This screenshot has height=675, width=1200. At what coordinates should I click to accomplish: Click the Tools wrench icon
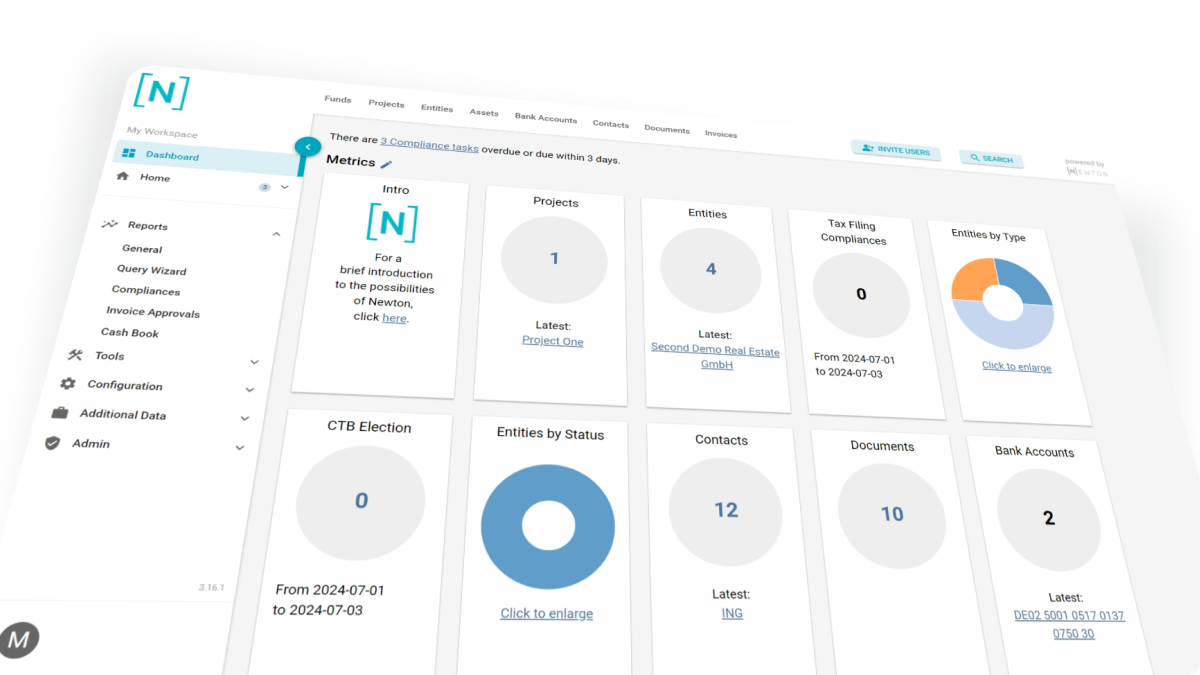[x=75, y=354]
